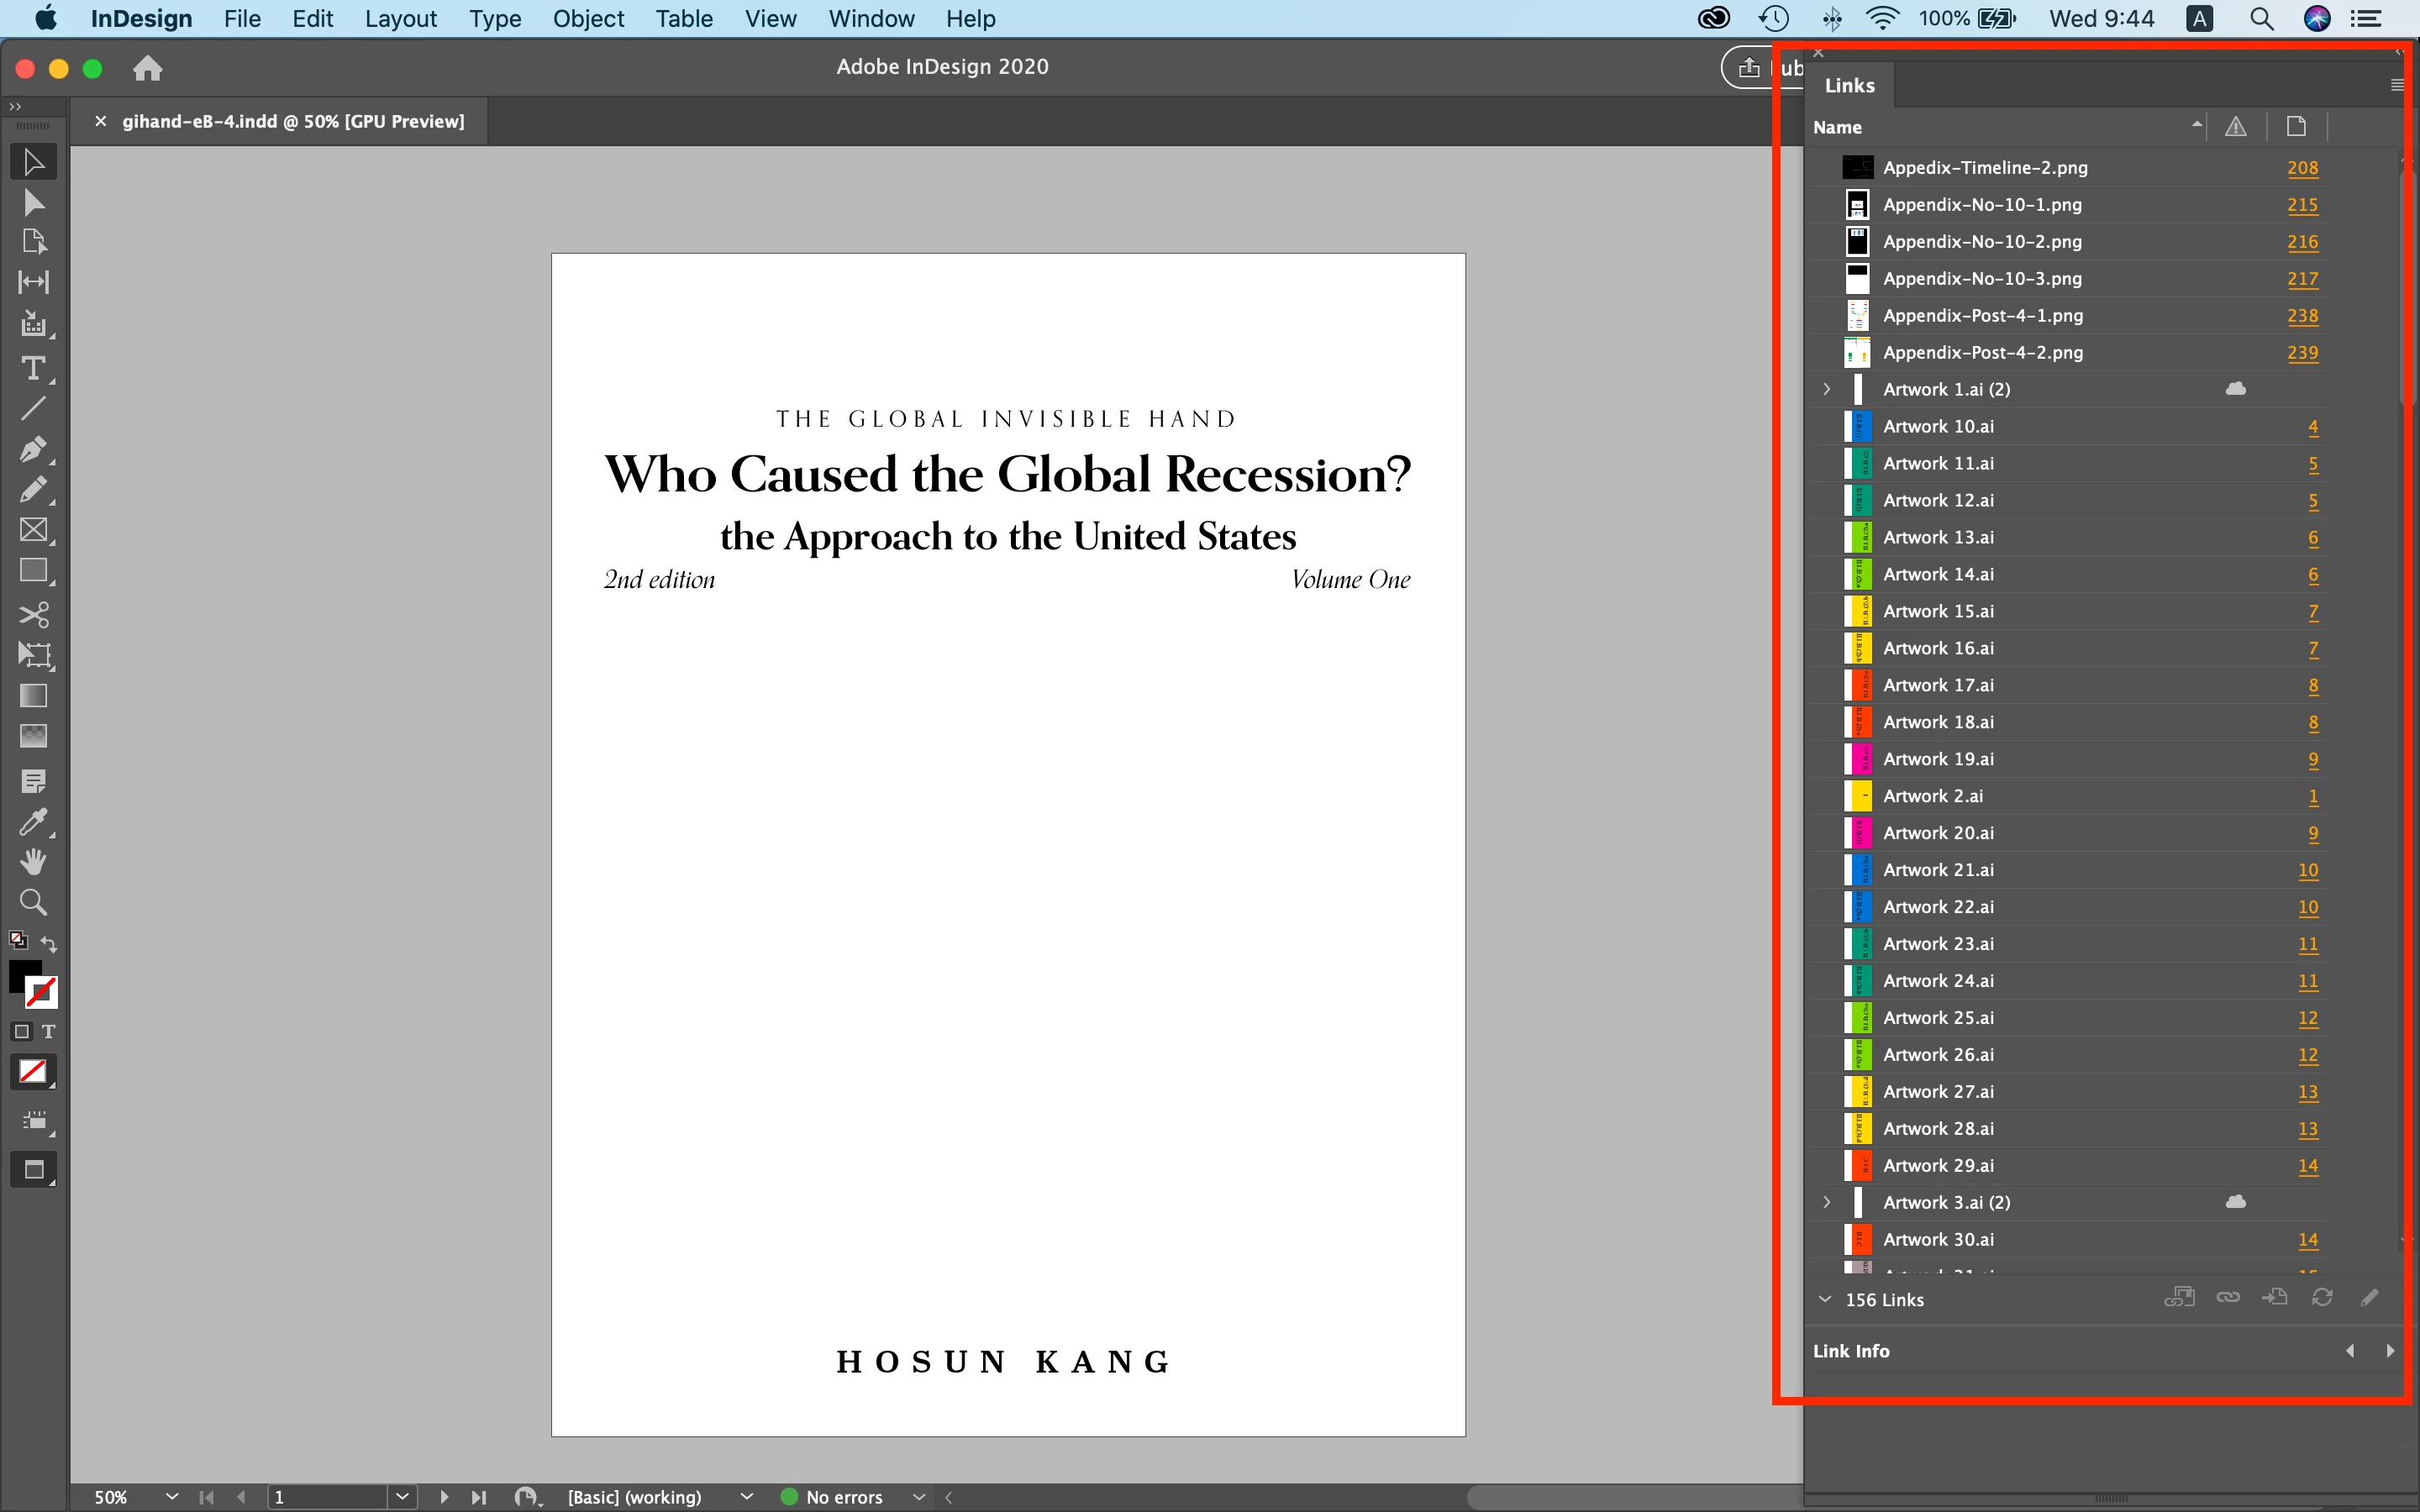Screen dimensions: 2420x1512
Task: Expand the Artwork 1.ai (2) group
Action: click(1826, 389)
